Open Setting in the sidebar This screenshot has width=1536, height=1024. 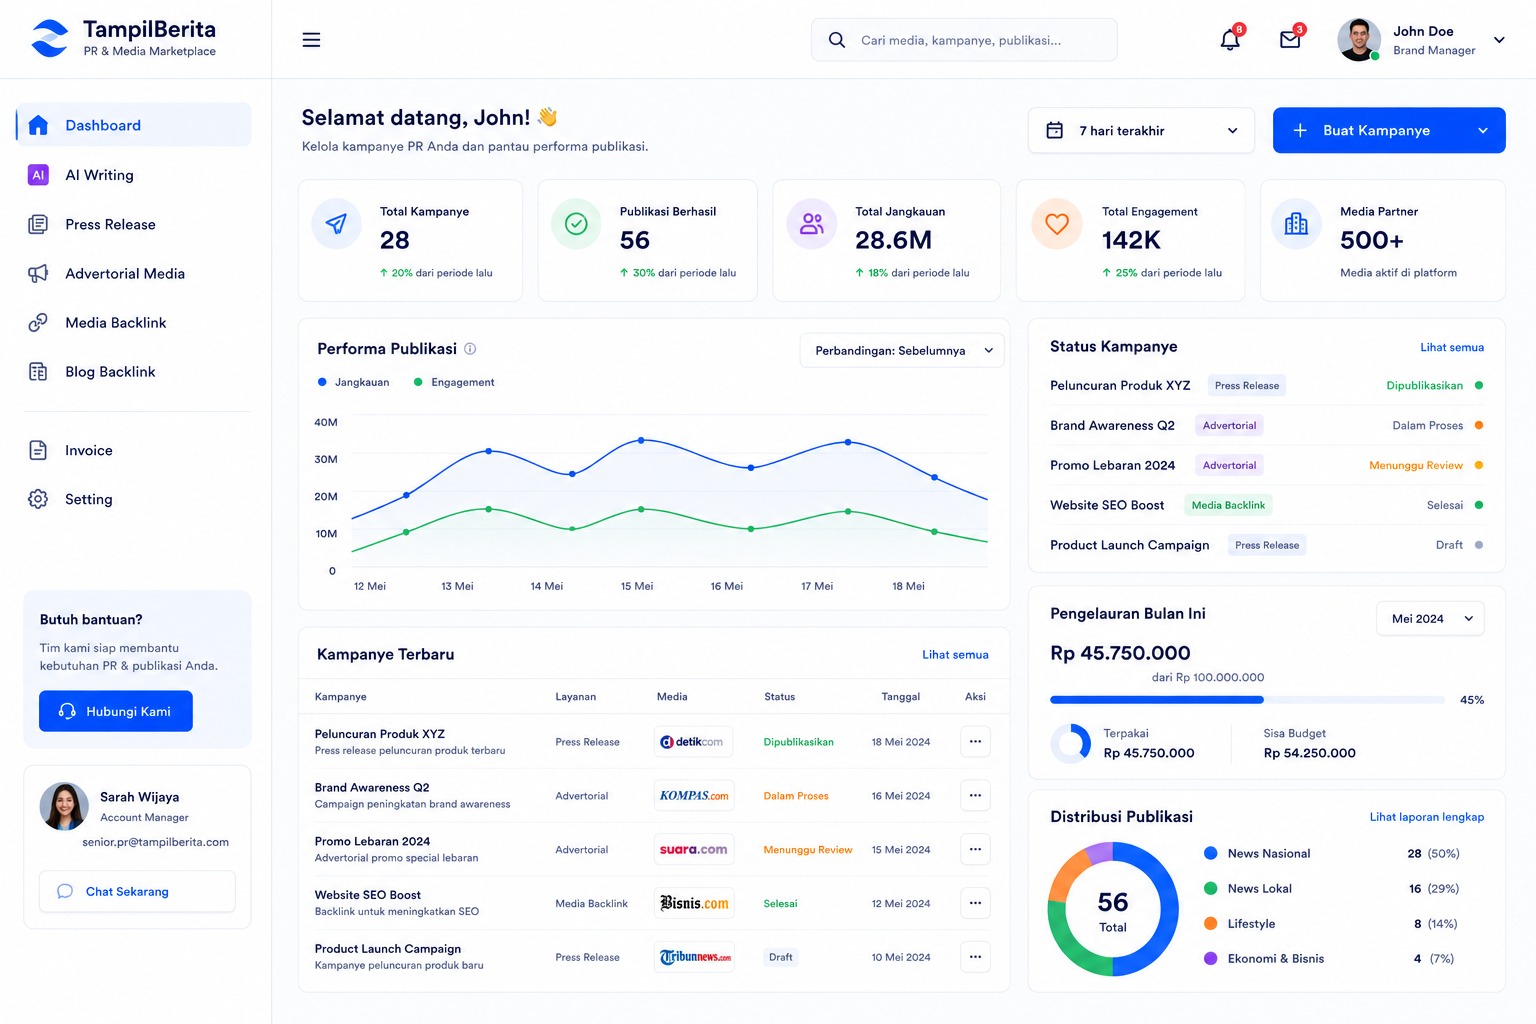[x=134, y=499]
